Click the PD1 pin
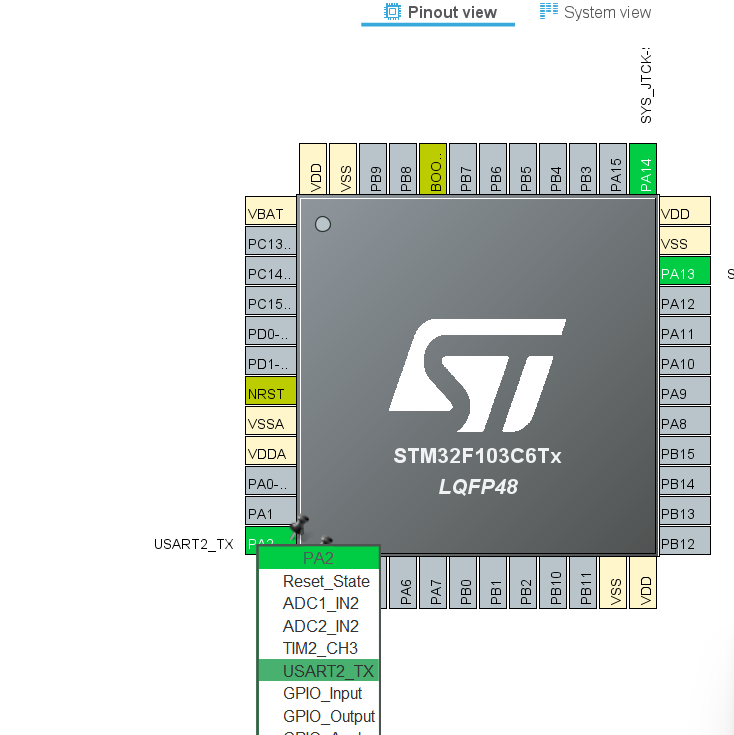Image resolution: width=734 pixels, height=735 pixels. pyautogui.click(x=271, y=360)
